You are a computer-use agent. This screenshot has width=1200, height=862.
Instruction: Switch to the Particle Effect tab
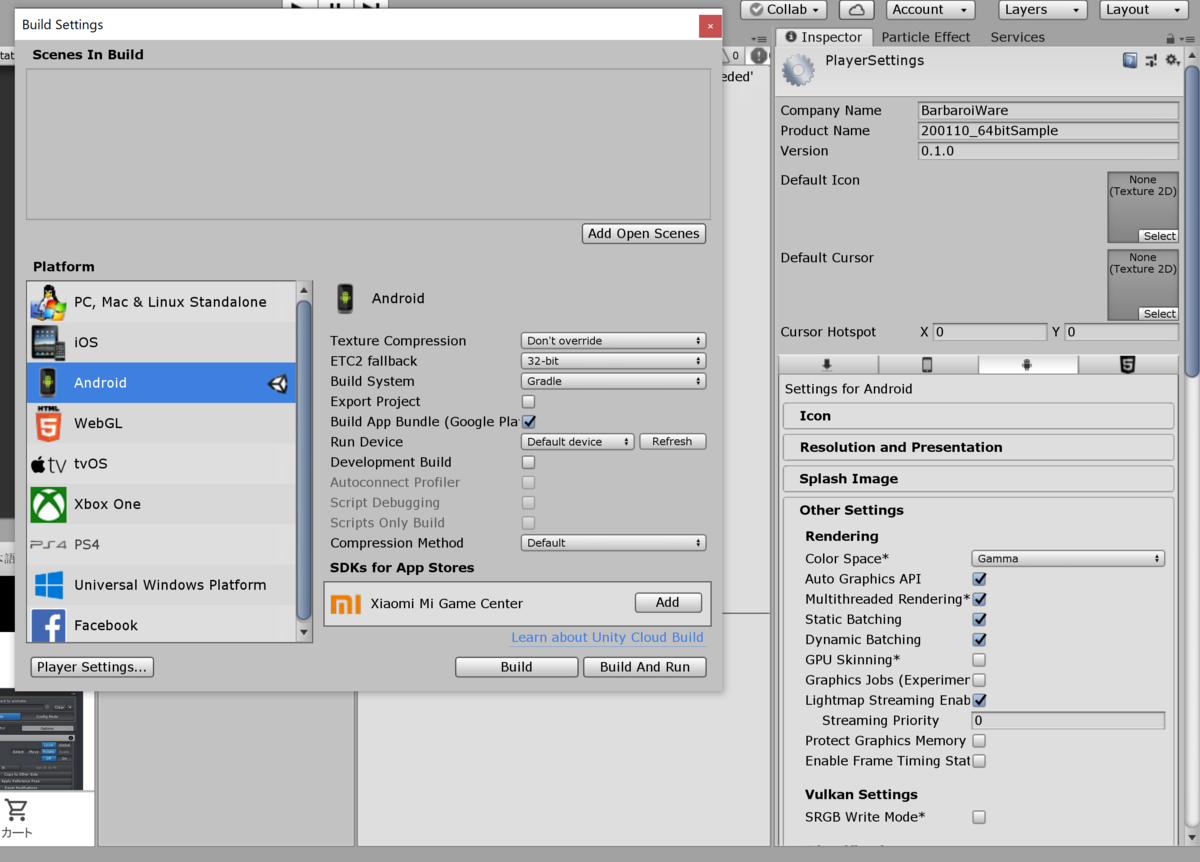[925, 37]
